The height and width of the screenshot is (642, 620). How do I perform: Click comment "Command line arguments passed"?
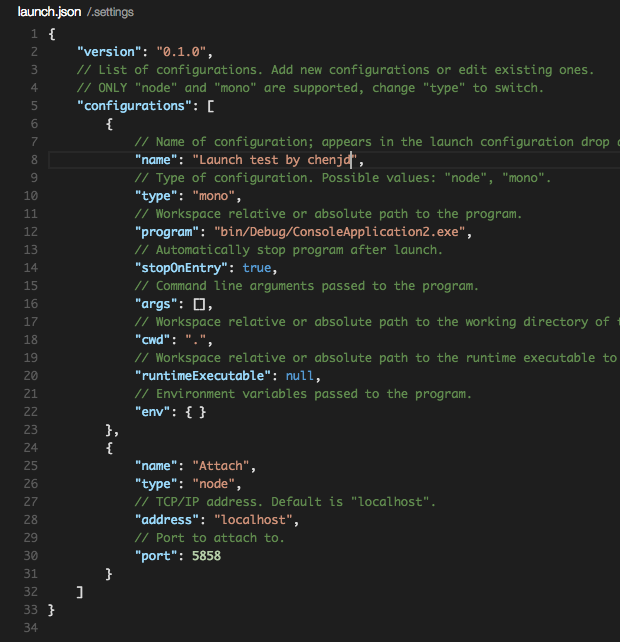[306, 286]
